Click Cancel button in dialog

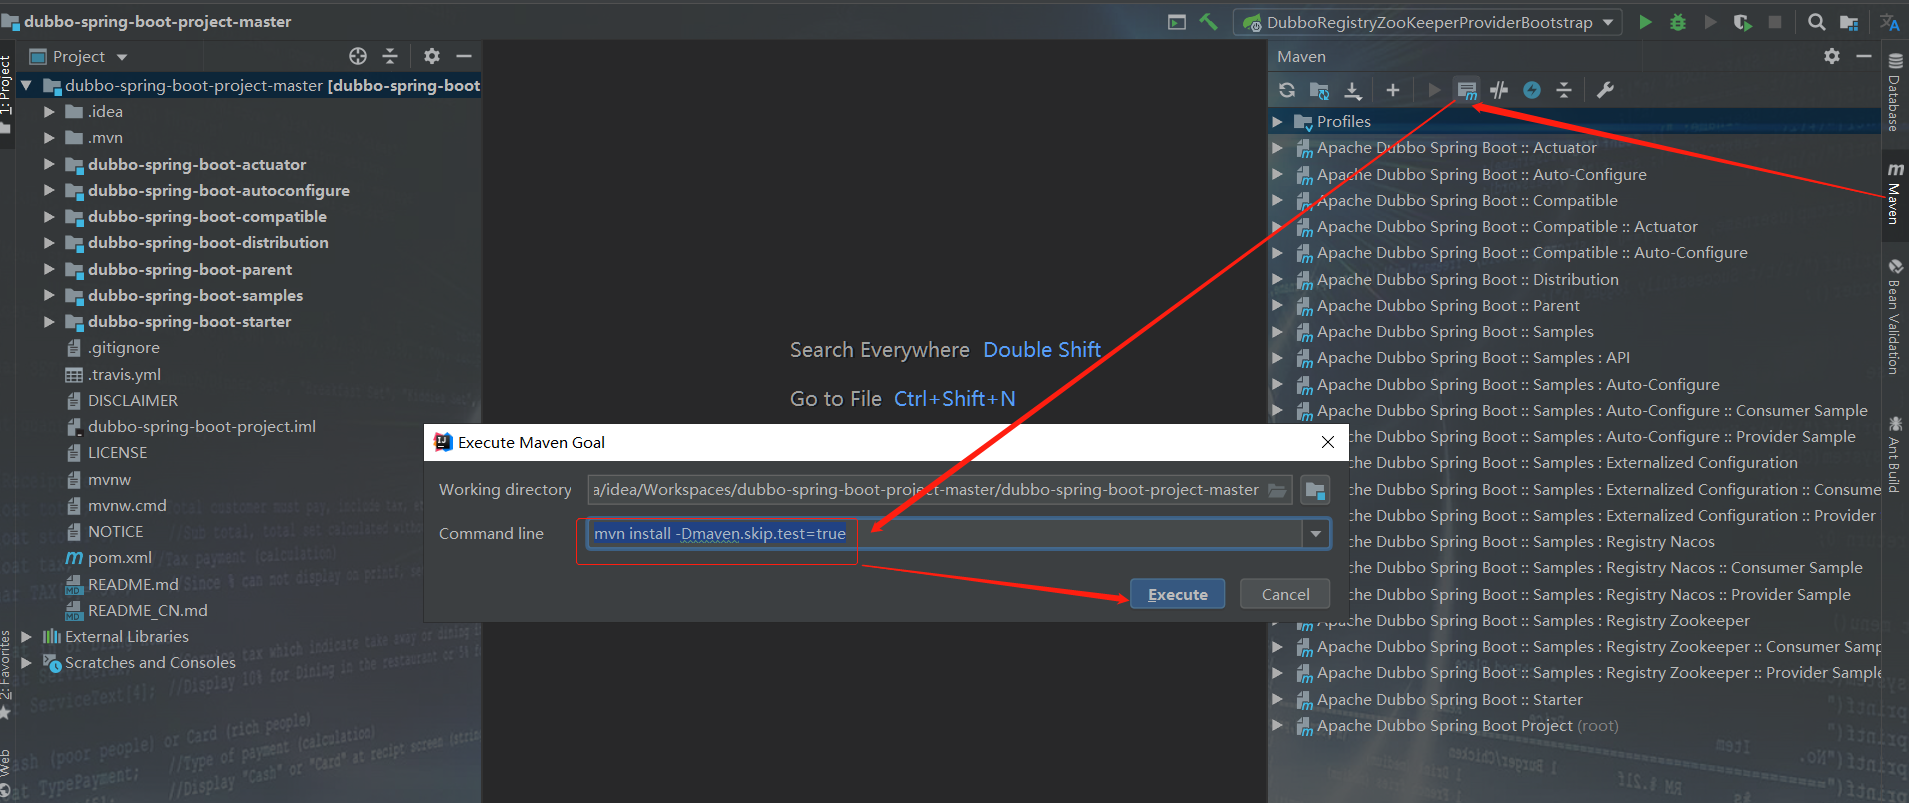click(x=1285, y=594)
